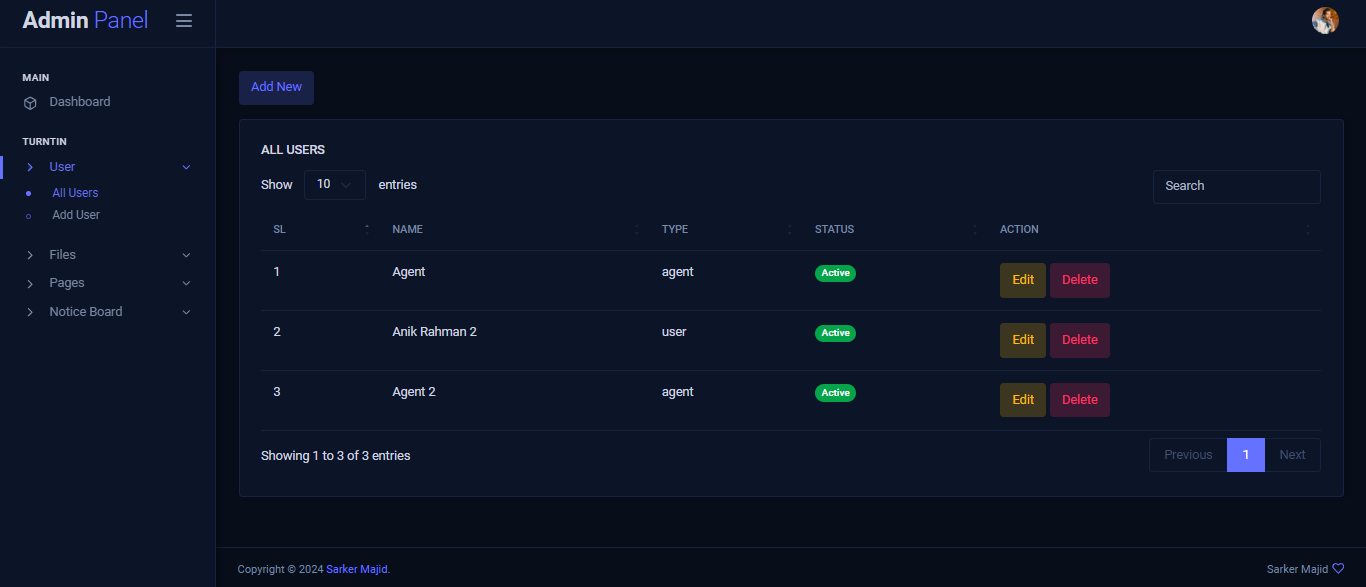The height and width of the screenshot is (587, 1366).
Task: Delete the Agent 2 user row
Action: pos(1080,400)
